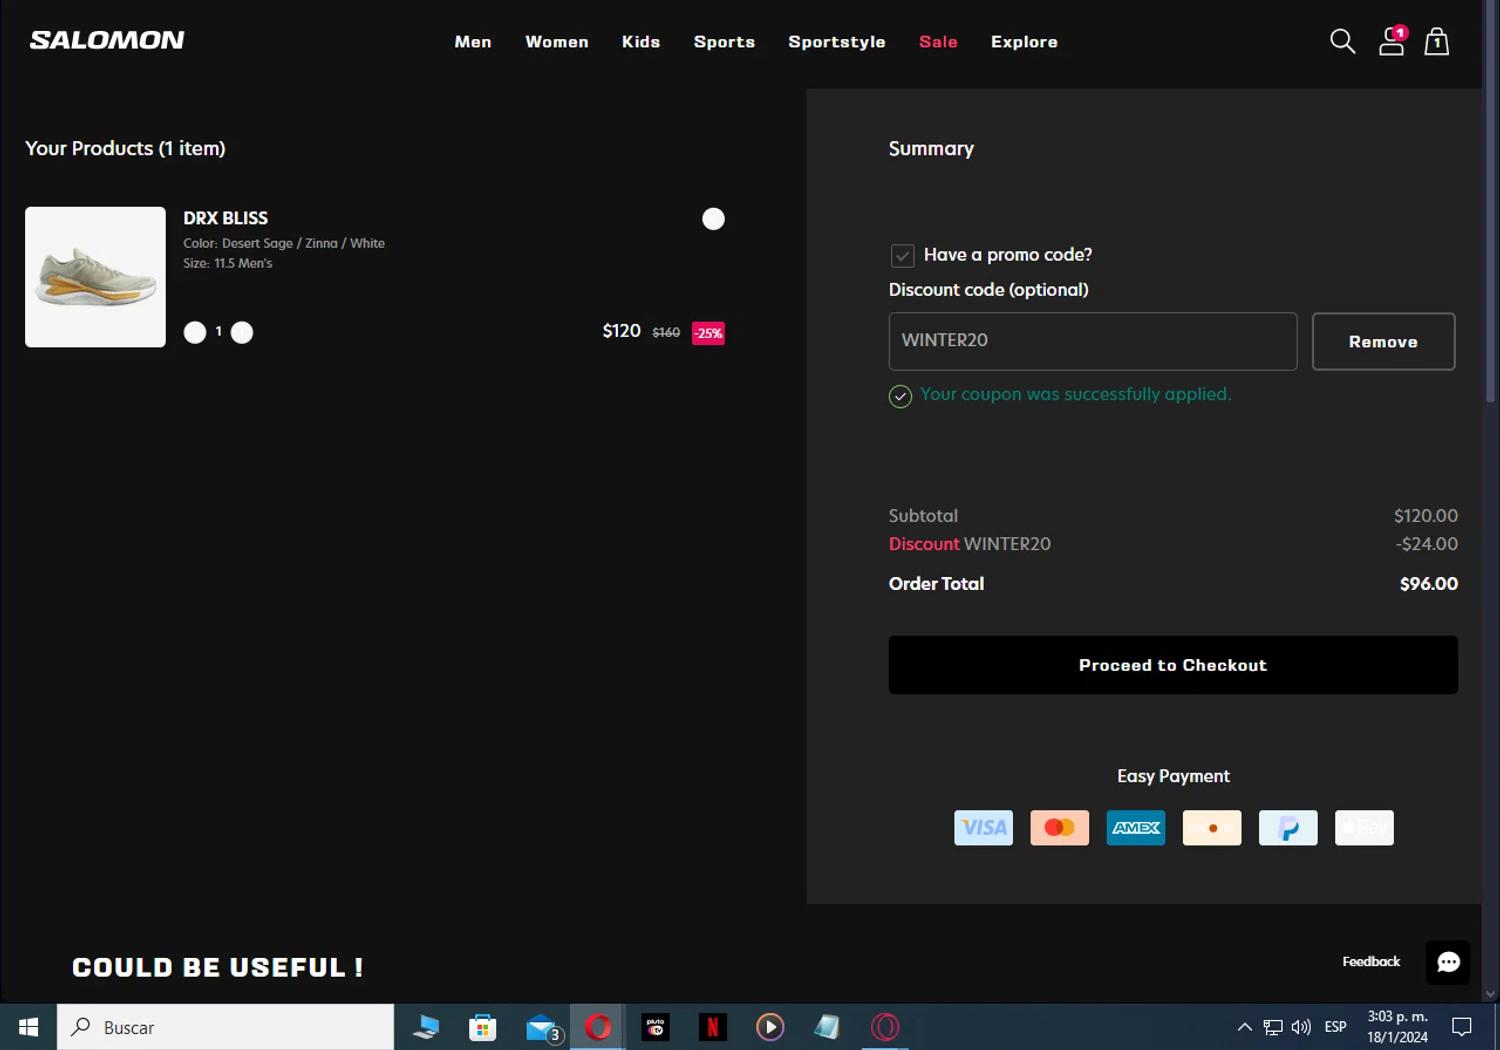This screenshot has width=1500, height=1050.
Task: Open the laptop taskbar icon
Action: point(426,1027)
